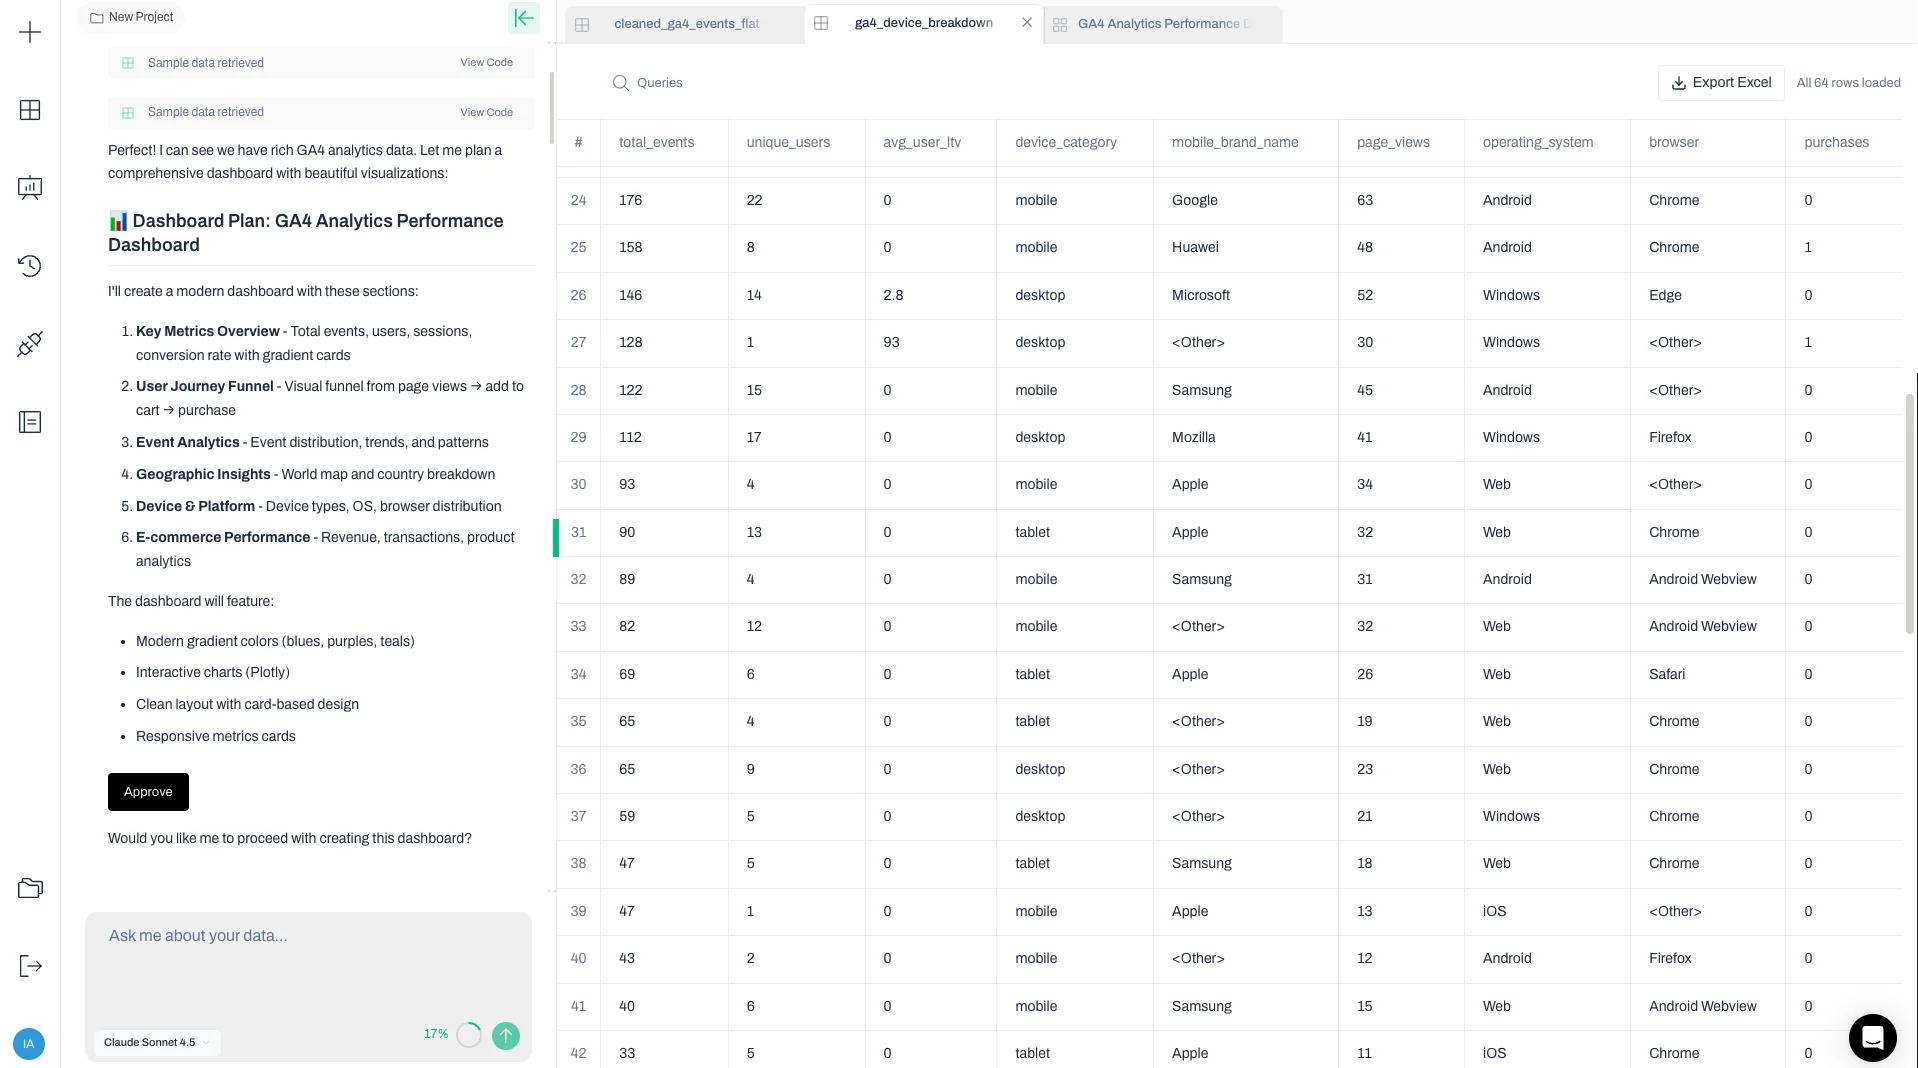Start a new project with the plus icon
Viewport: 1918px width, 1068px height.
(x=29, y=31)
